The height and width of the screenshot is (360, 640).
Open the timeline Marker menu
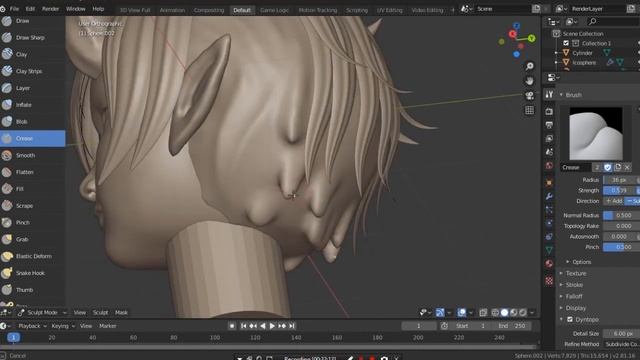pyautogui.click(x=108, y=326)
